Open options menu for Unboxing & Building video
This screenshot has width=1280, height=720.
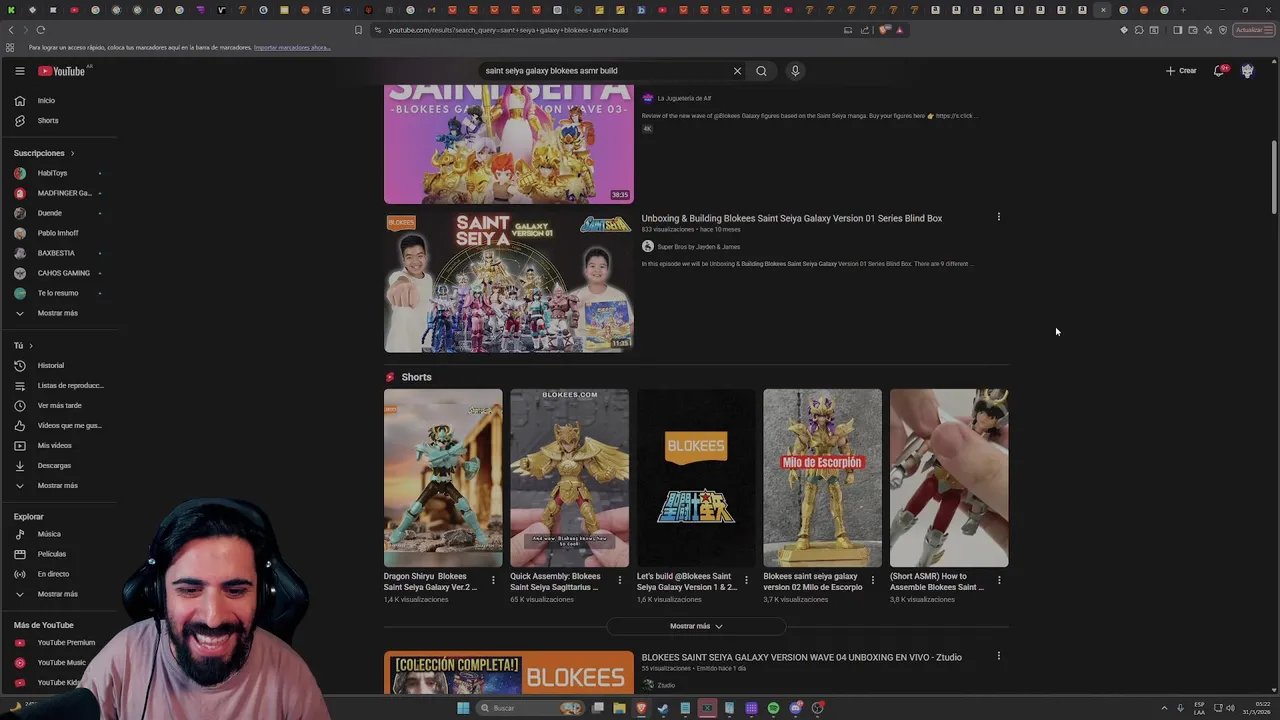click(x=998, y=217)
